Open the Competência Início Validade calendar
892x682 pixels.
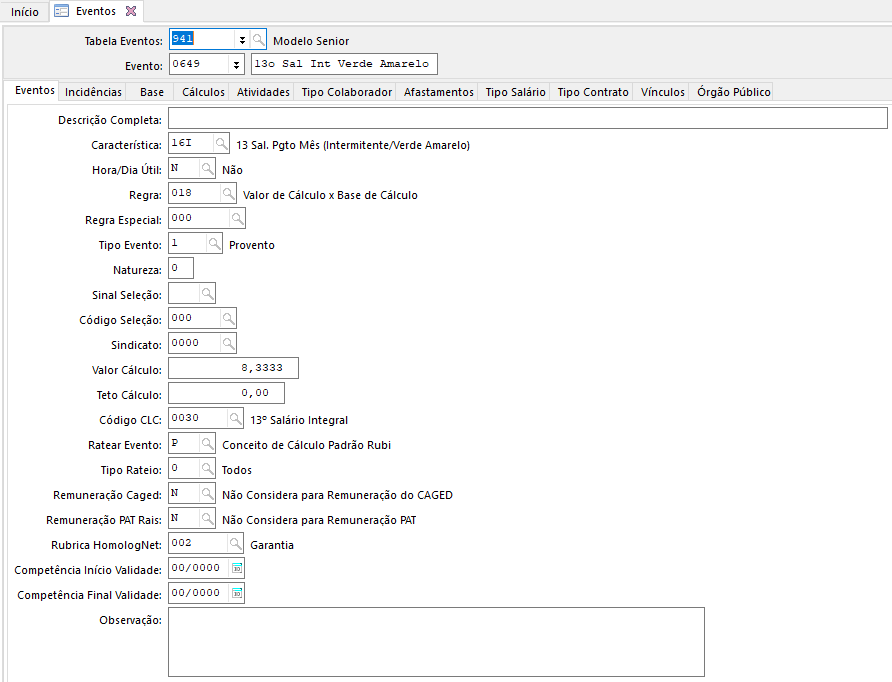237,568
